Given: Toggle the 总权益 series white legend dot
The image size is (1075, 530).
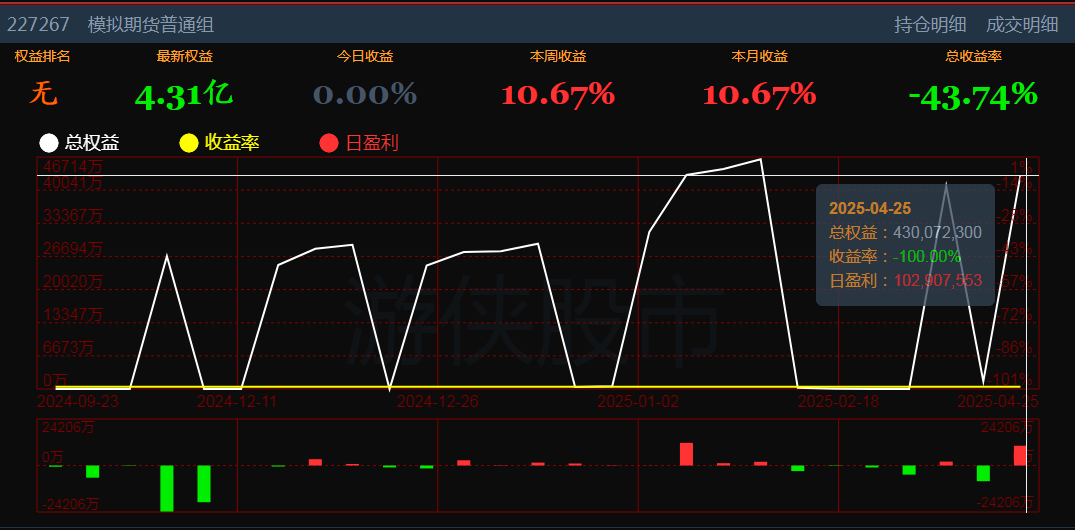Looking at the screenshot, I should coord(49,143).
